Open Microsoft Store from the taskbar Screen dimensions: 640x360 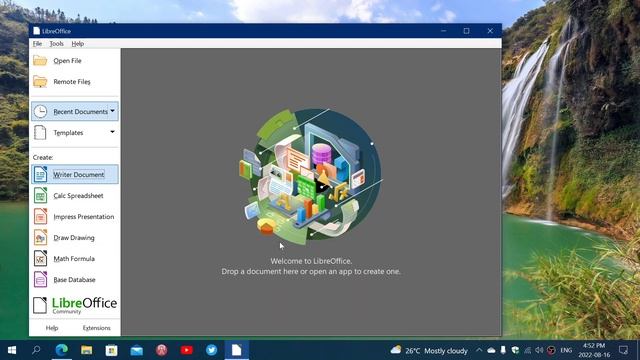point(111,350)
